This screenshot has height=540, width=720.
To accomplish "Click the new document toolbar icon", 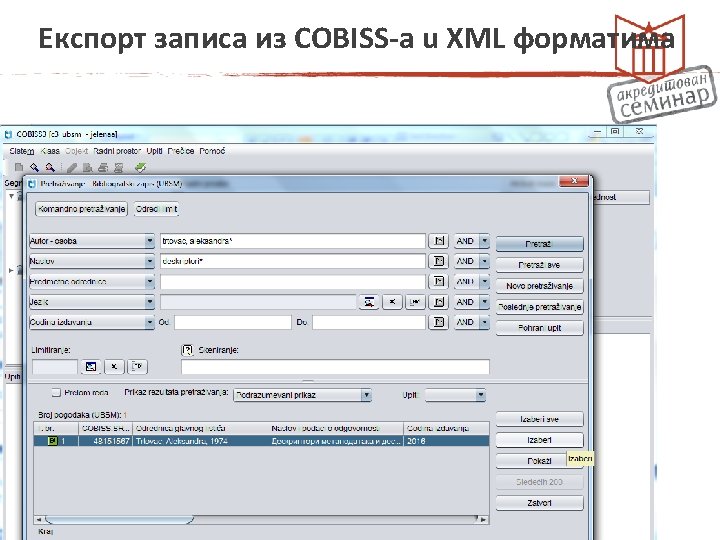I will point(19,167).
